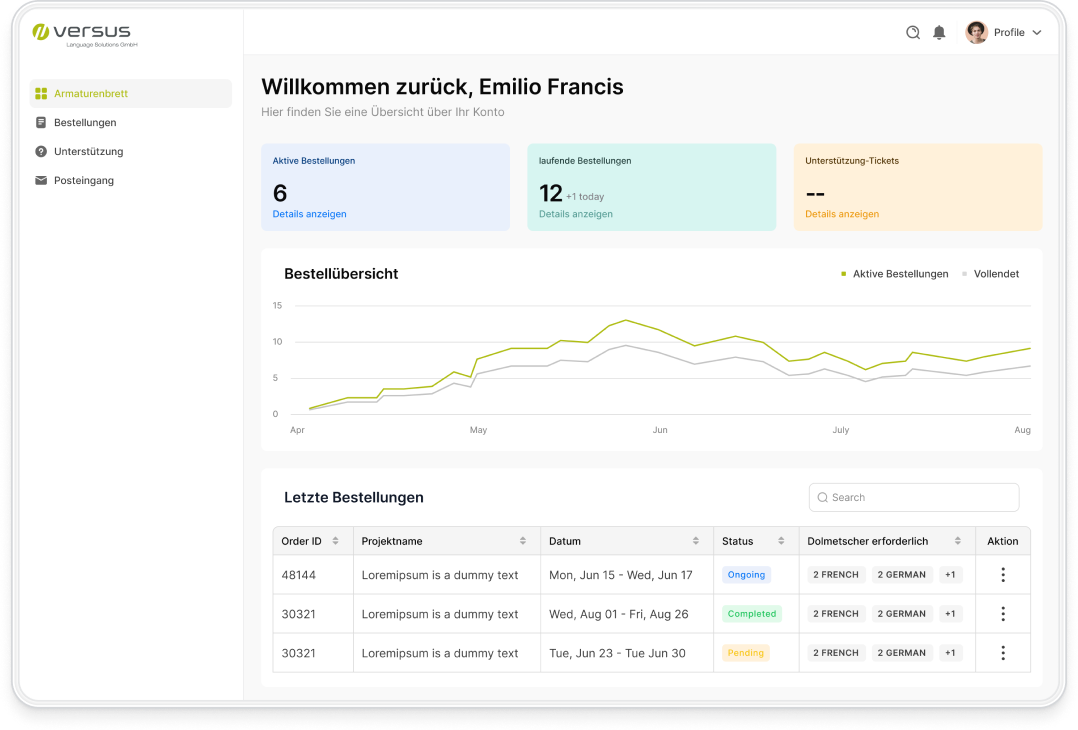The width and height of the screenshot is (1078, 730).
Task: Open action menu for order 48144
Action: [x=1002, y=575]
